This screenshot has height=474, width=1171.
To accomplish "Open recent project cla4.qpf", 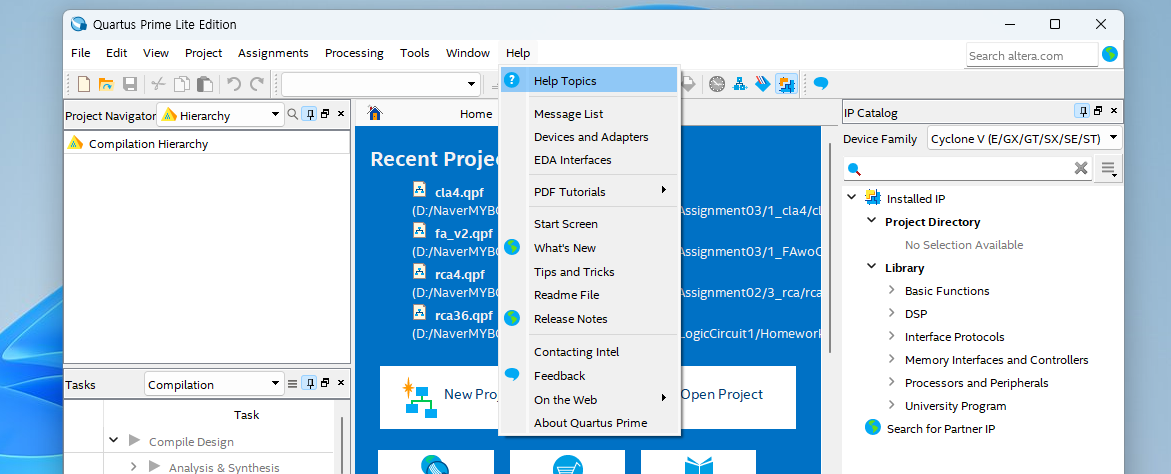I will coord(460,192).
